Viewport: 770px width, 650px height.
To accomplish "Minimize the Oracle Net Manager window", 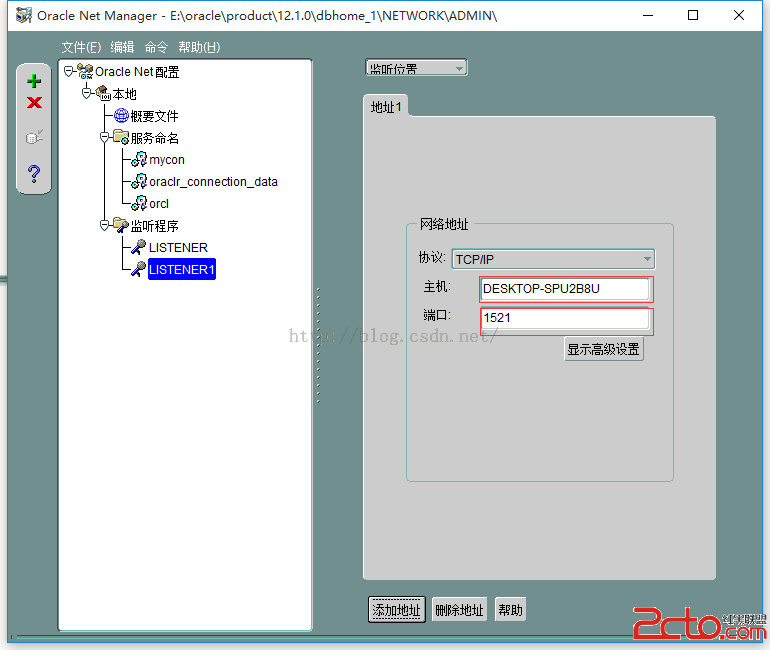I will pyautogui.click(x=648, y=16).
